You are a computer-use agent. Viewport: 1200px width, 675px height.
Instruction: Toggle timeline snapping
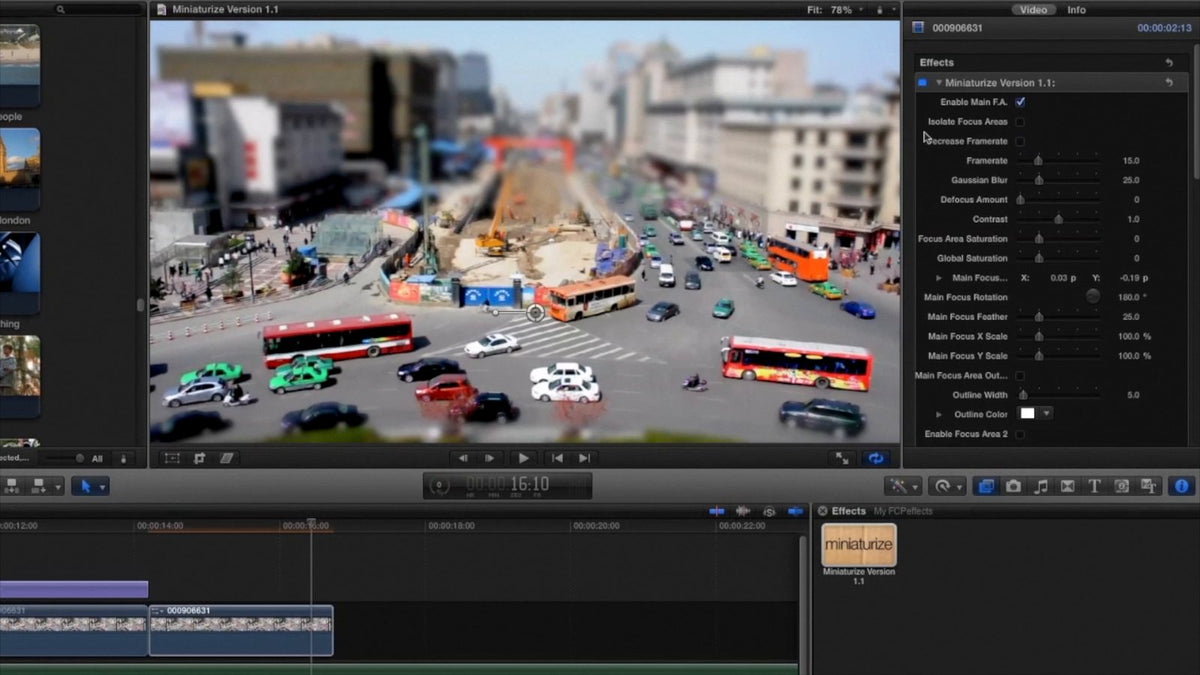795,511
